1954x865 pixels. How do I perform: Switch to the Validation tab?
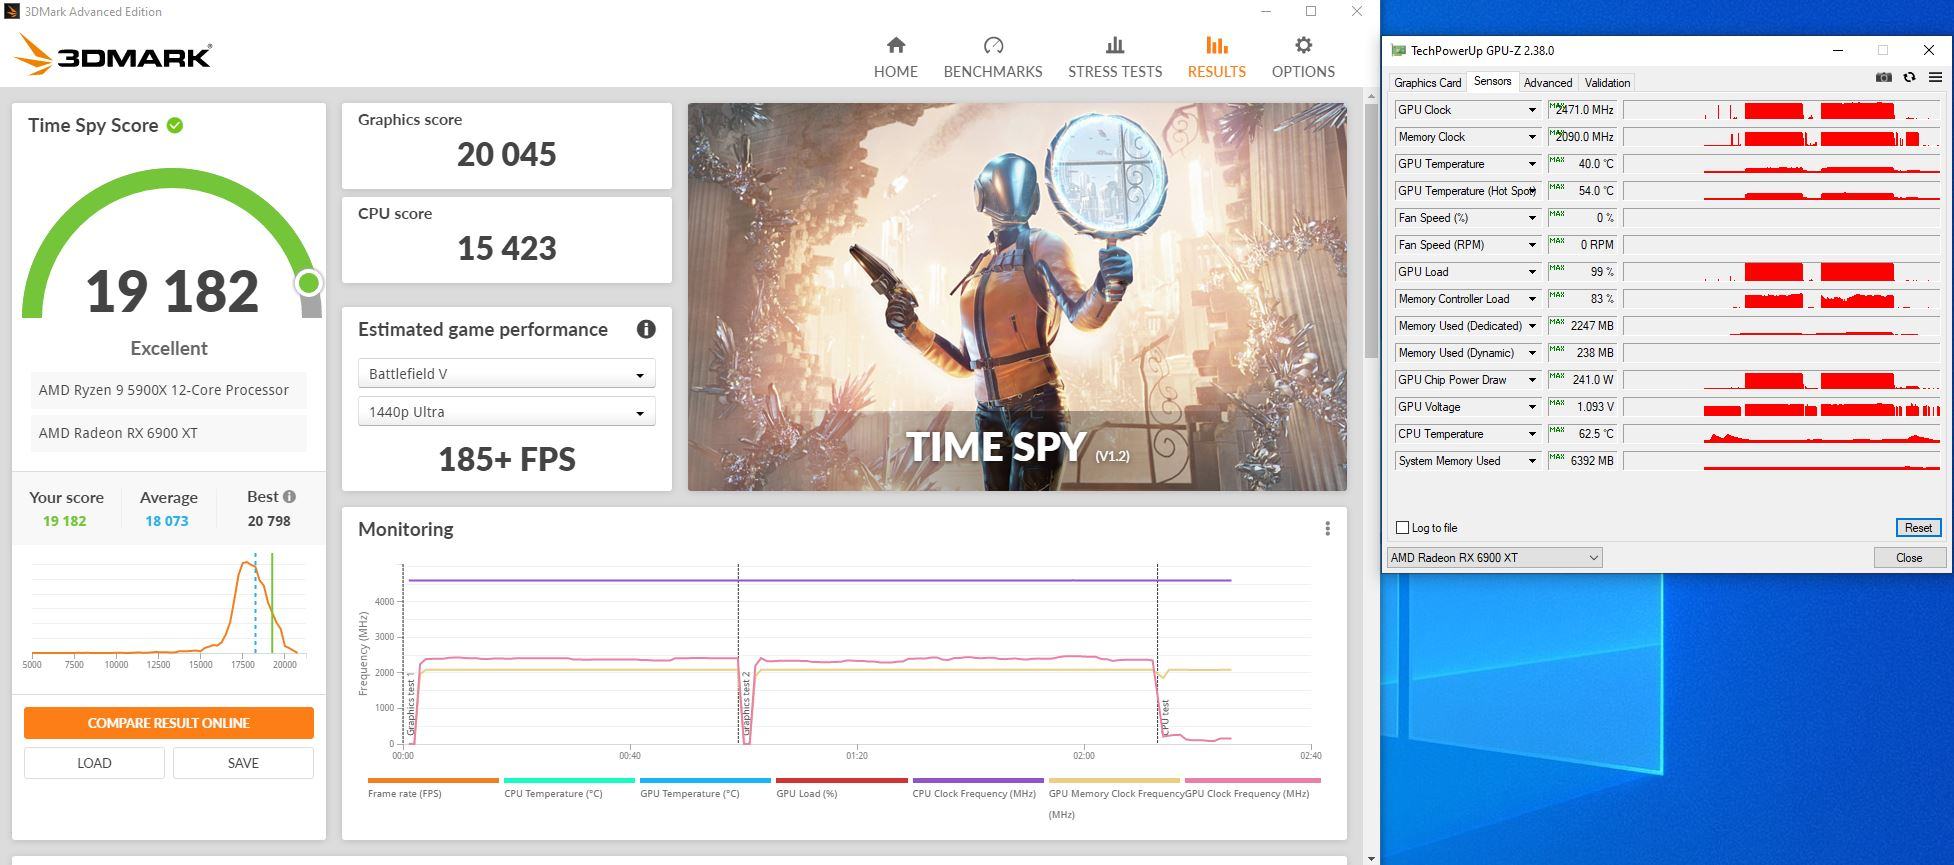pyautogui.click(x=1607, y=83)
